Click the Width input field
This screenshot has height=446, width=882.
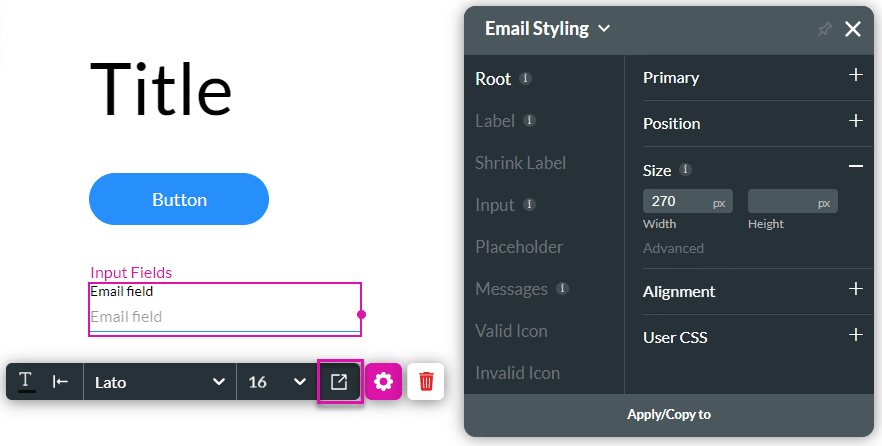(x=676, y=202)
